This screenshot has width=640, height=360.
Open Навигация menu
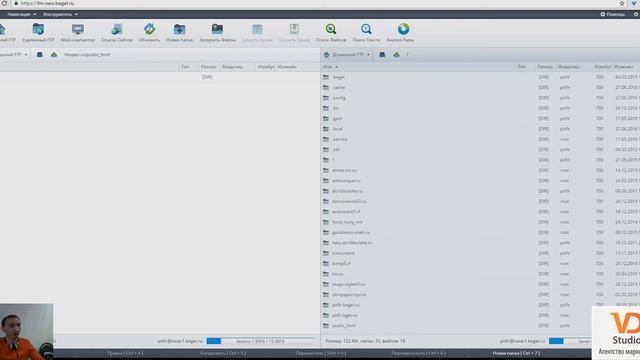(x=22, y=14)
